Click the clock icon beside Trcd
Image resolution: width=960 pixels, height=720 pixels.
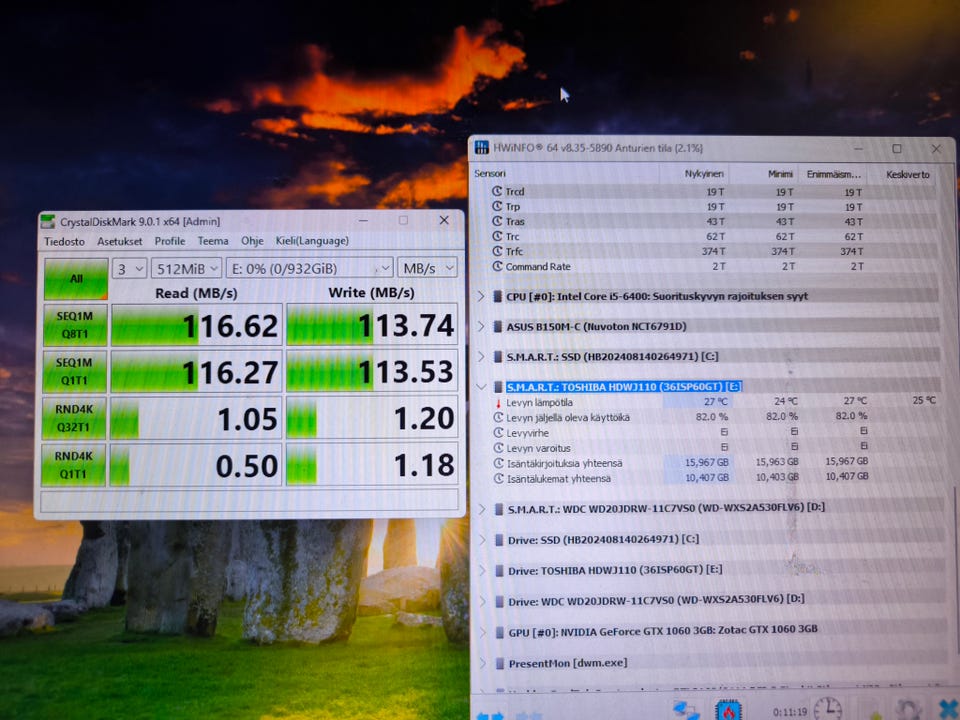click(x=497, y=192)
